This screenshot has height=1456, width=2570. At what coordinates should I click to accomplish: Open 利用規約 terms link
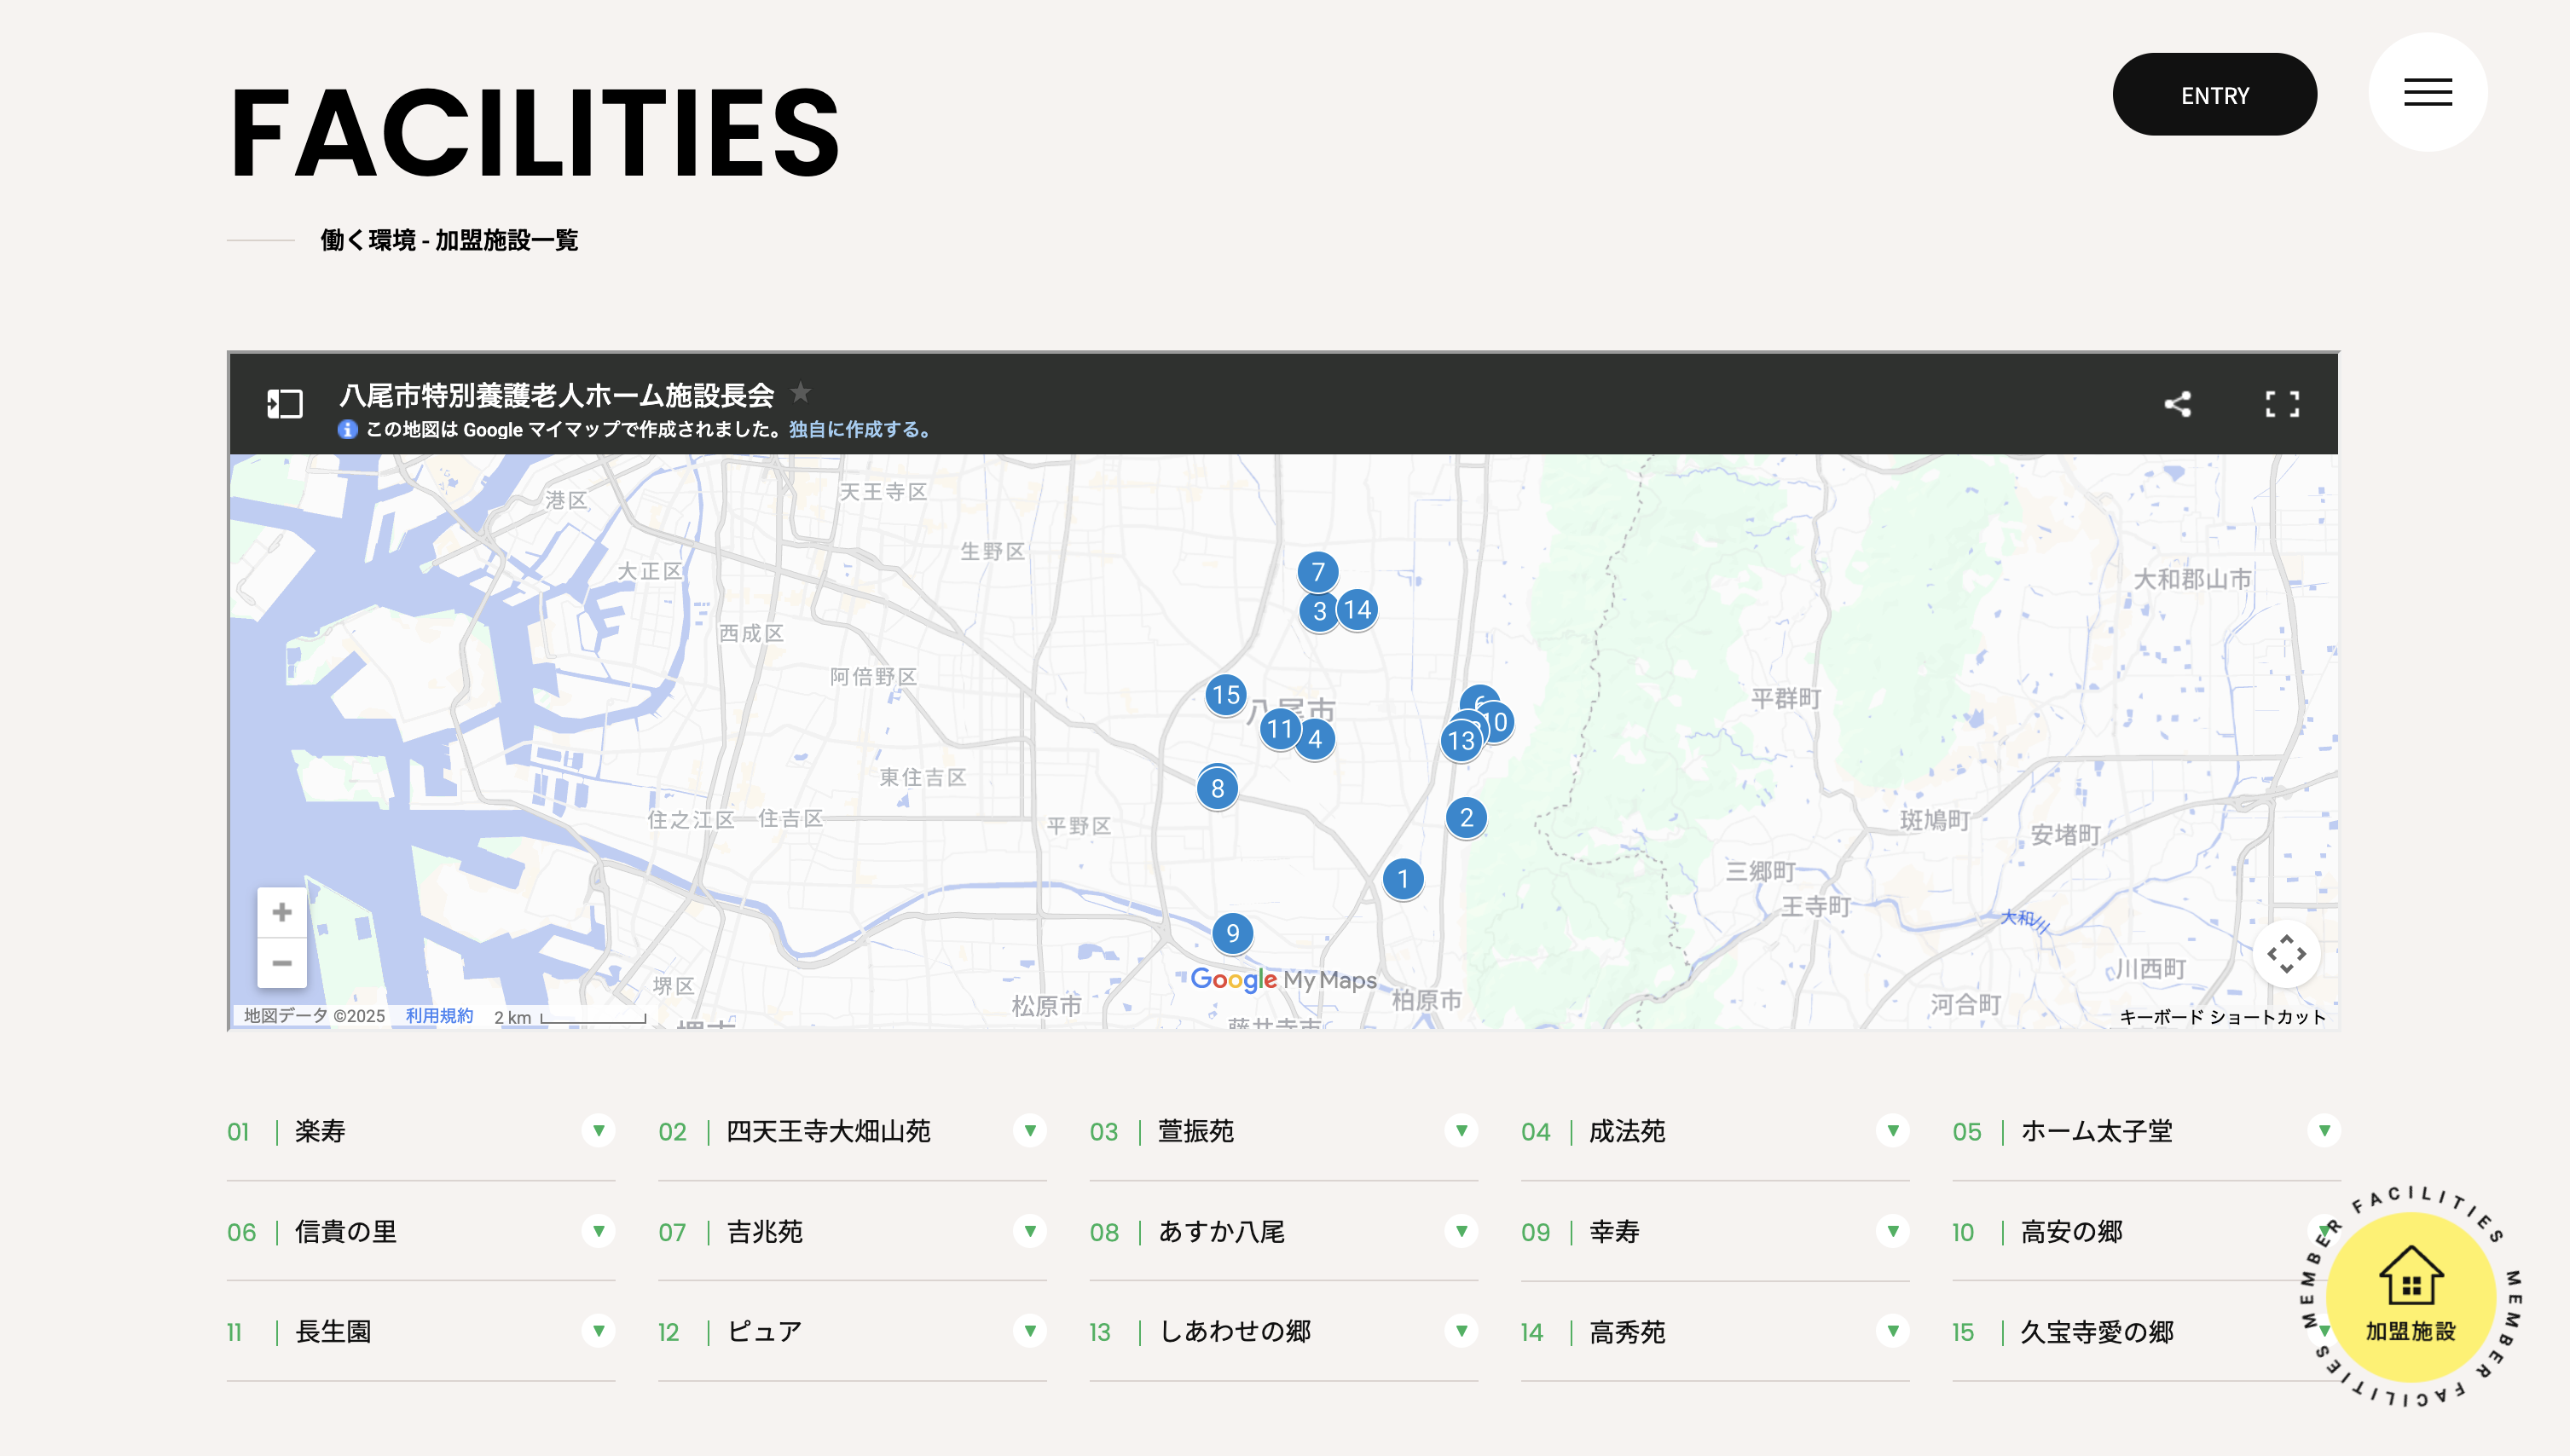(439, 1016)
